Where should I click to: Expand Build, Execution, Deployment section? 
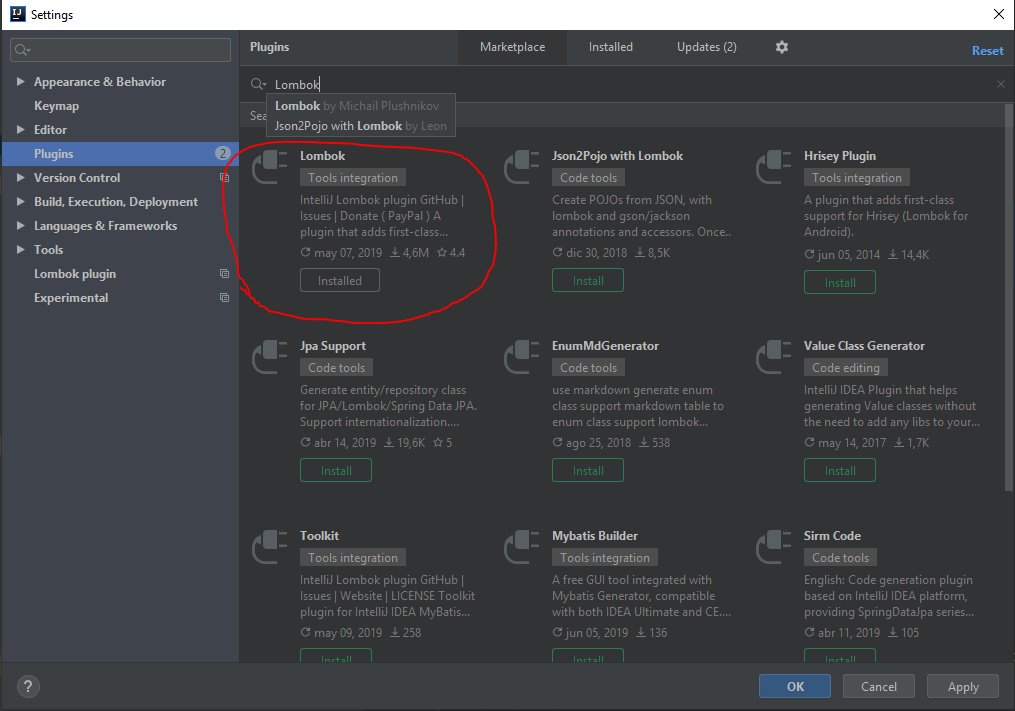[x=21, y=201]
